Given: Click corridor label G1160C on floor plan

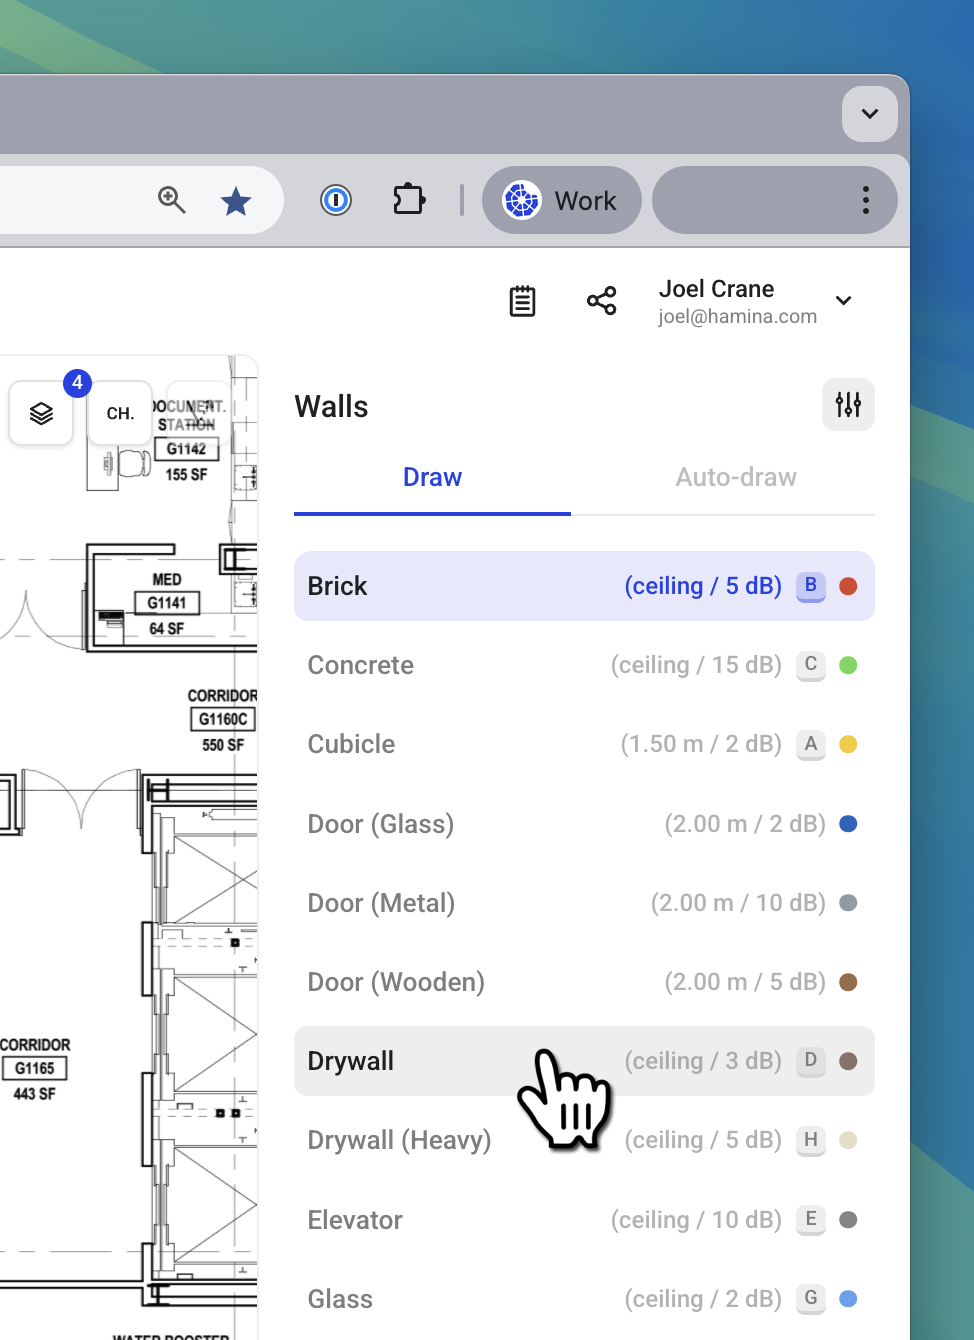Looking at the screenshot, I should (x=223, y=719).
